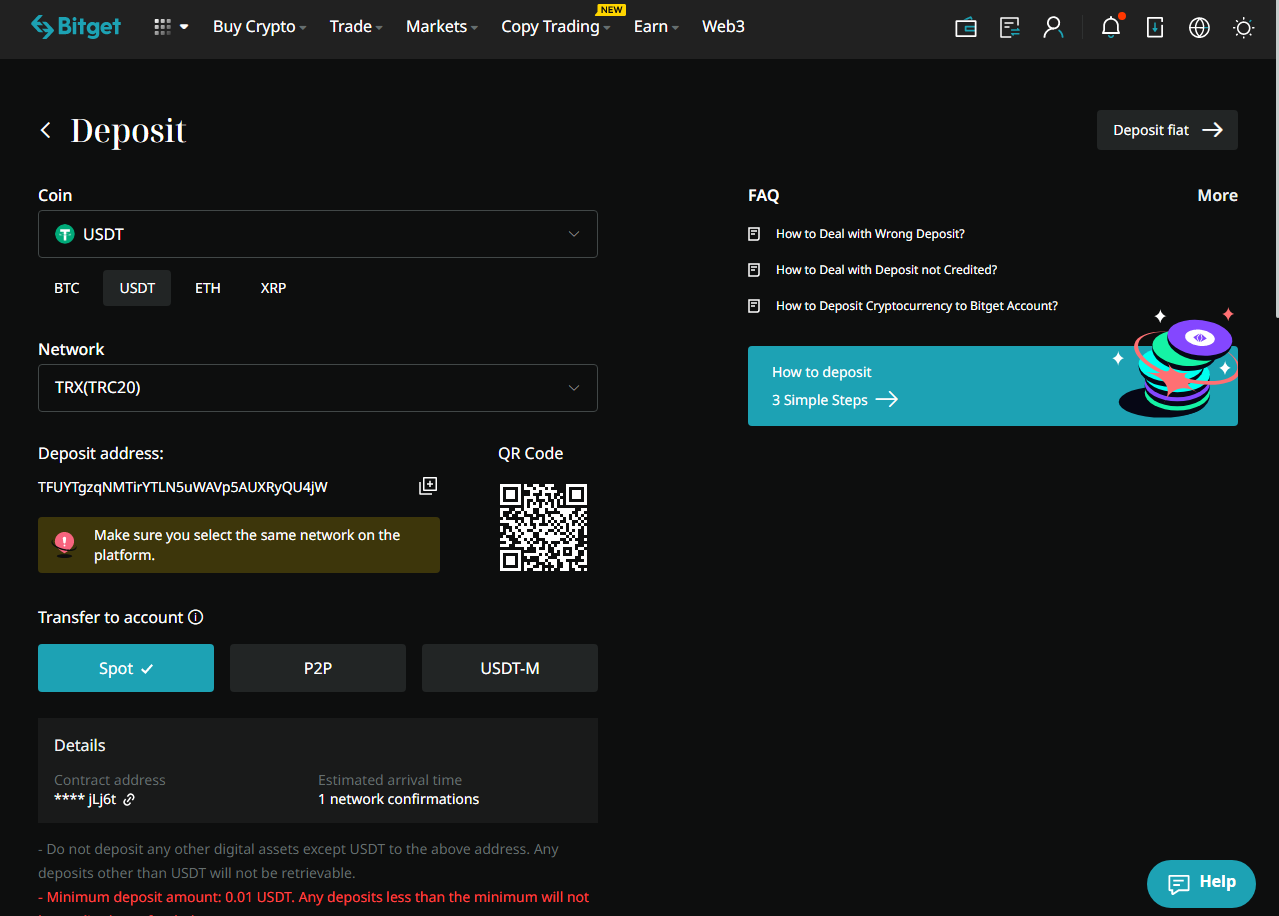
Task: Open How to Deal with Deposit not Credited
Action: pos(886,270)
